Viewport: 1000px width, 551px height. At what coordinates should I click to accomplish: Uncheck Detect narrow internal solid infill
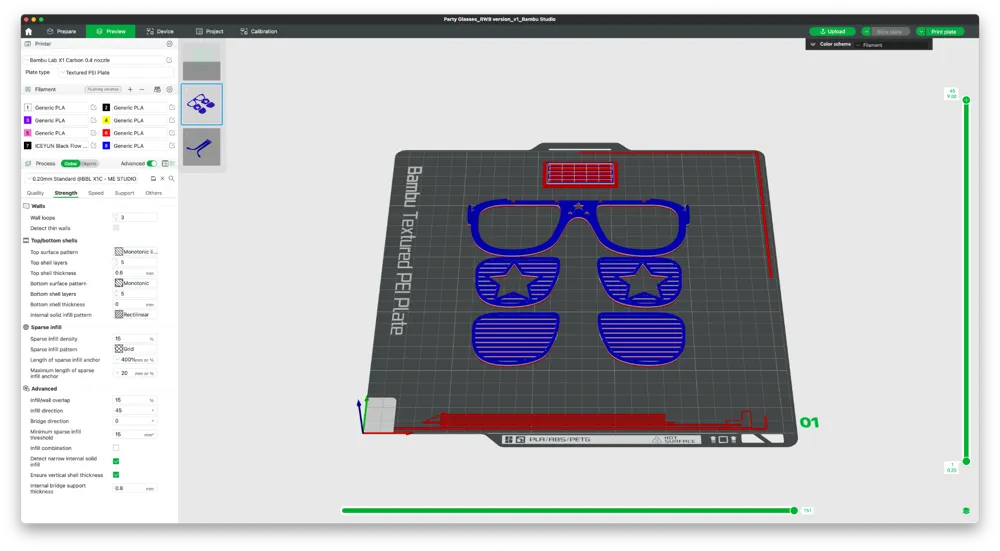(x=116, y=460)
